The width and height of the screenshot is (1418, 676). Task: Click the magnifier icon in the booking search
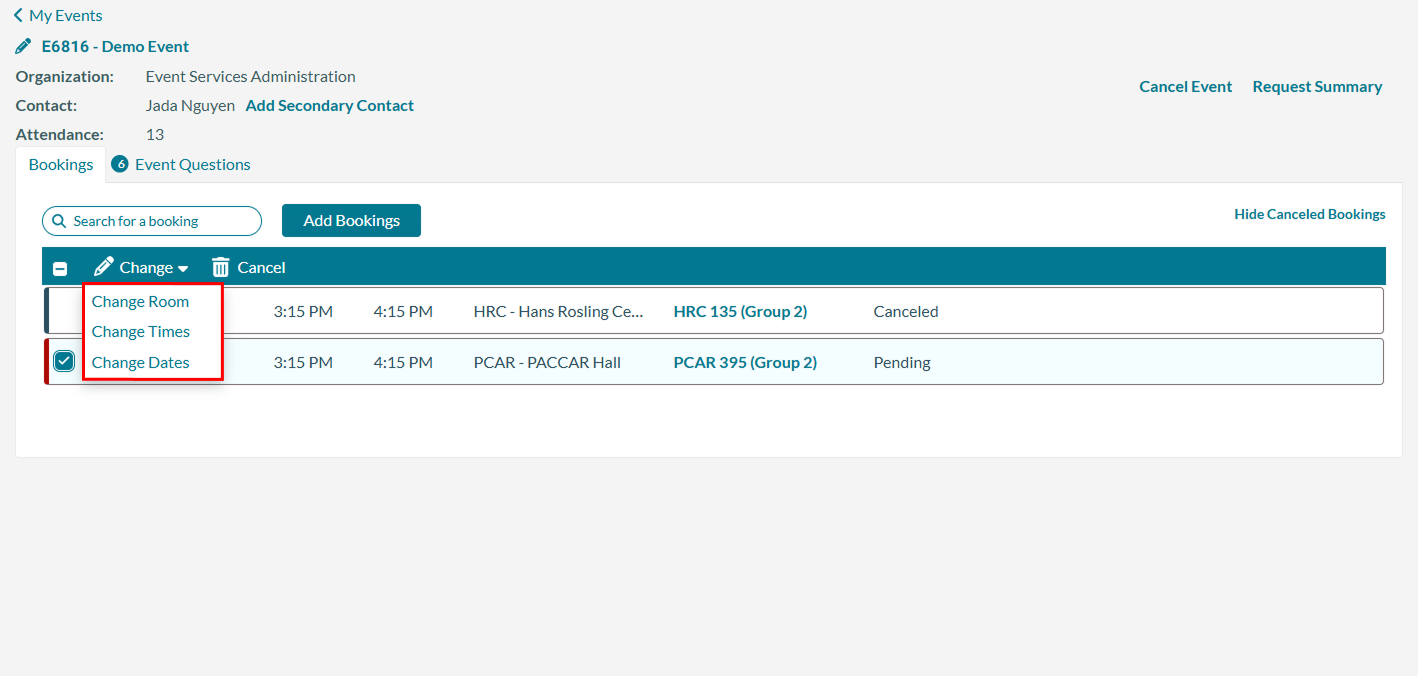(59, 221)
